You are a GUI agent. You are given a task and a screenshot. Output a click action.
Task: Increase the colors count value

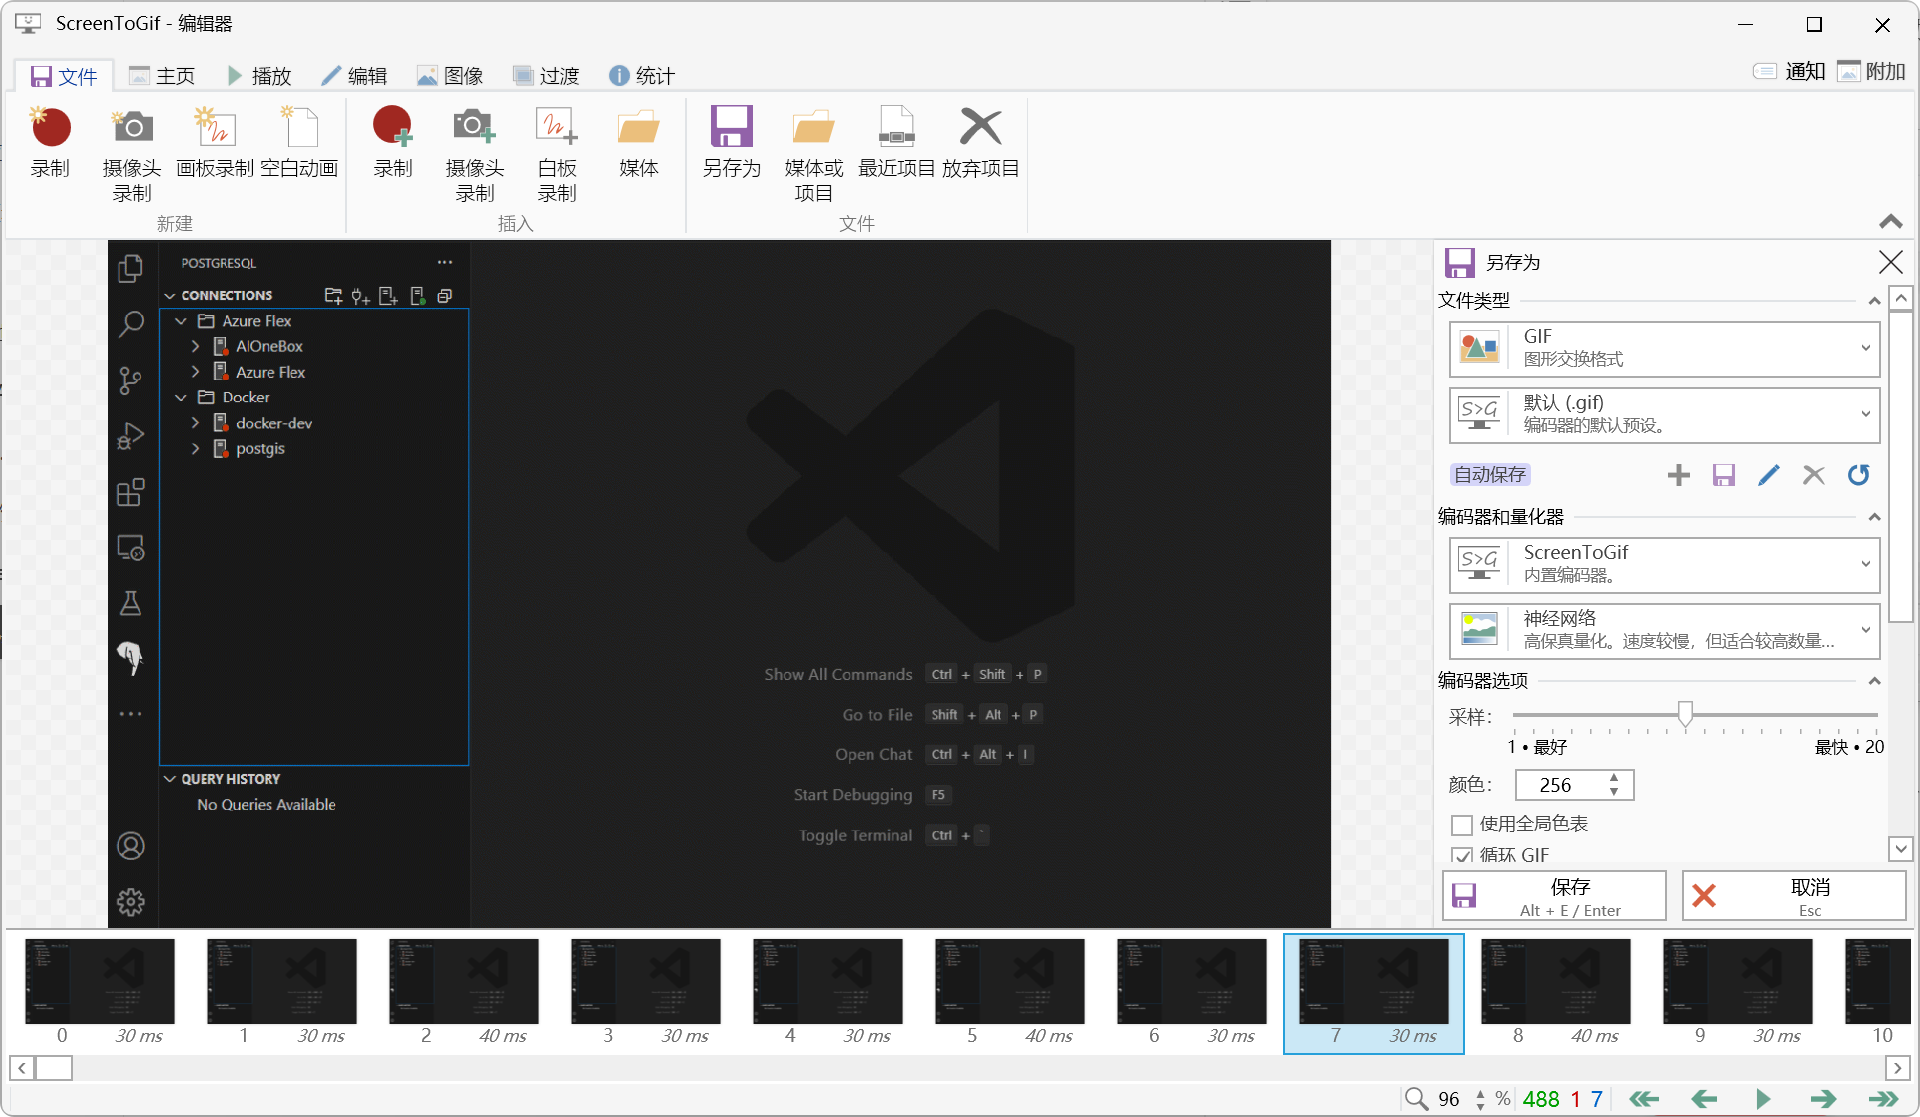[1614, 778]
